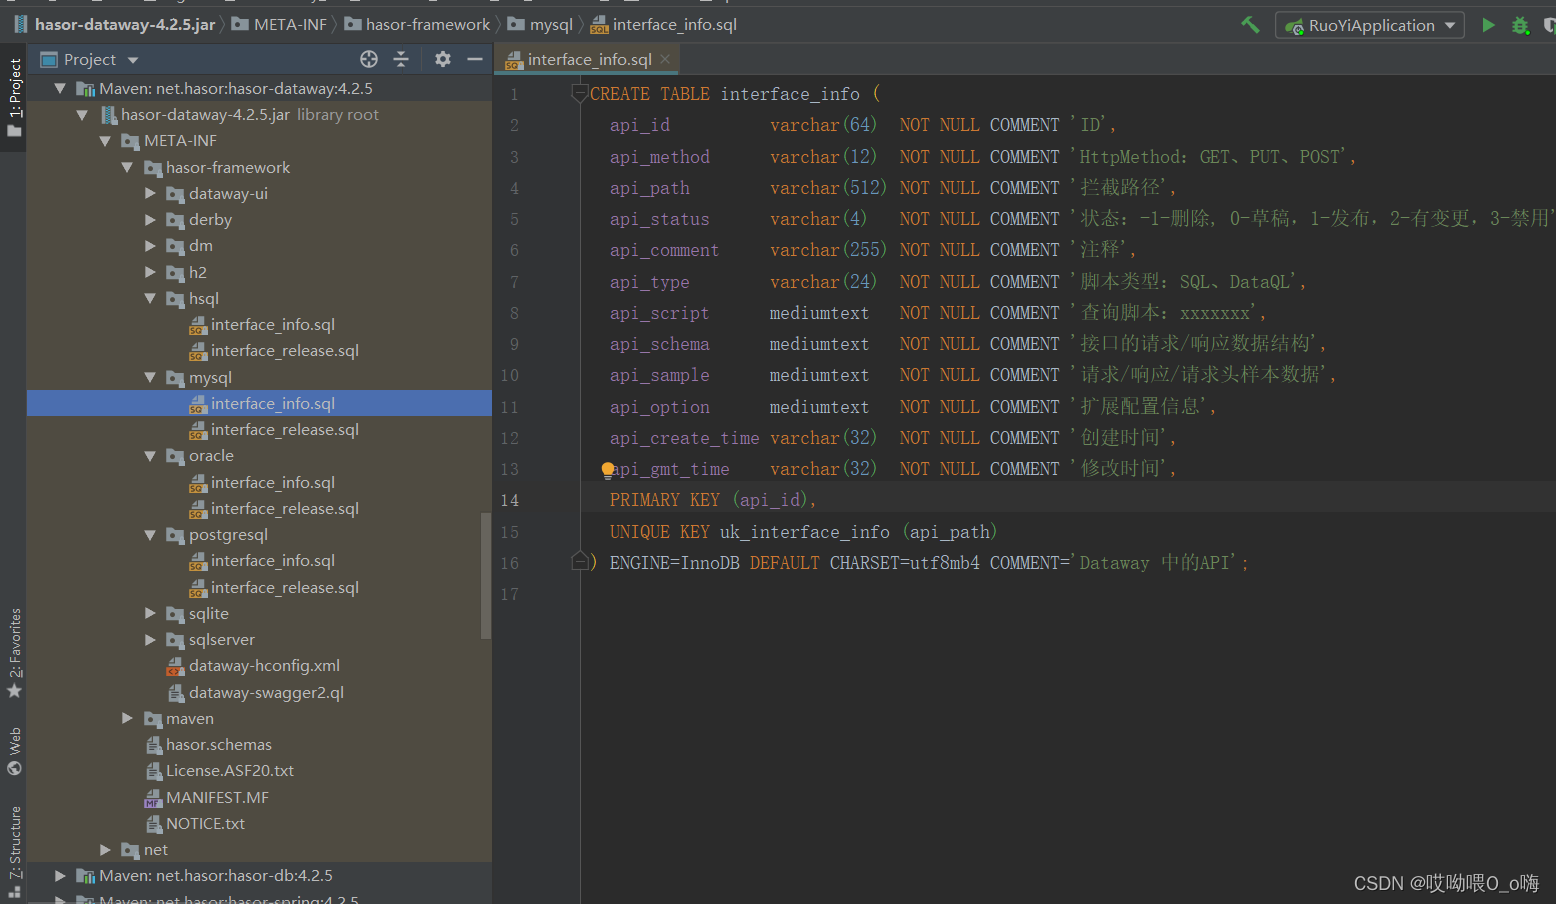Expand the dataway-ui folder
Viewport: 1556px width, 904px height.
coord(150,193)
